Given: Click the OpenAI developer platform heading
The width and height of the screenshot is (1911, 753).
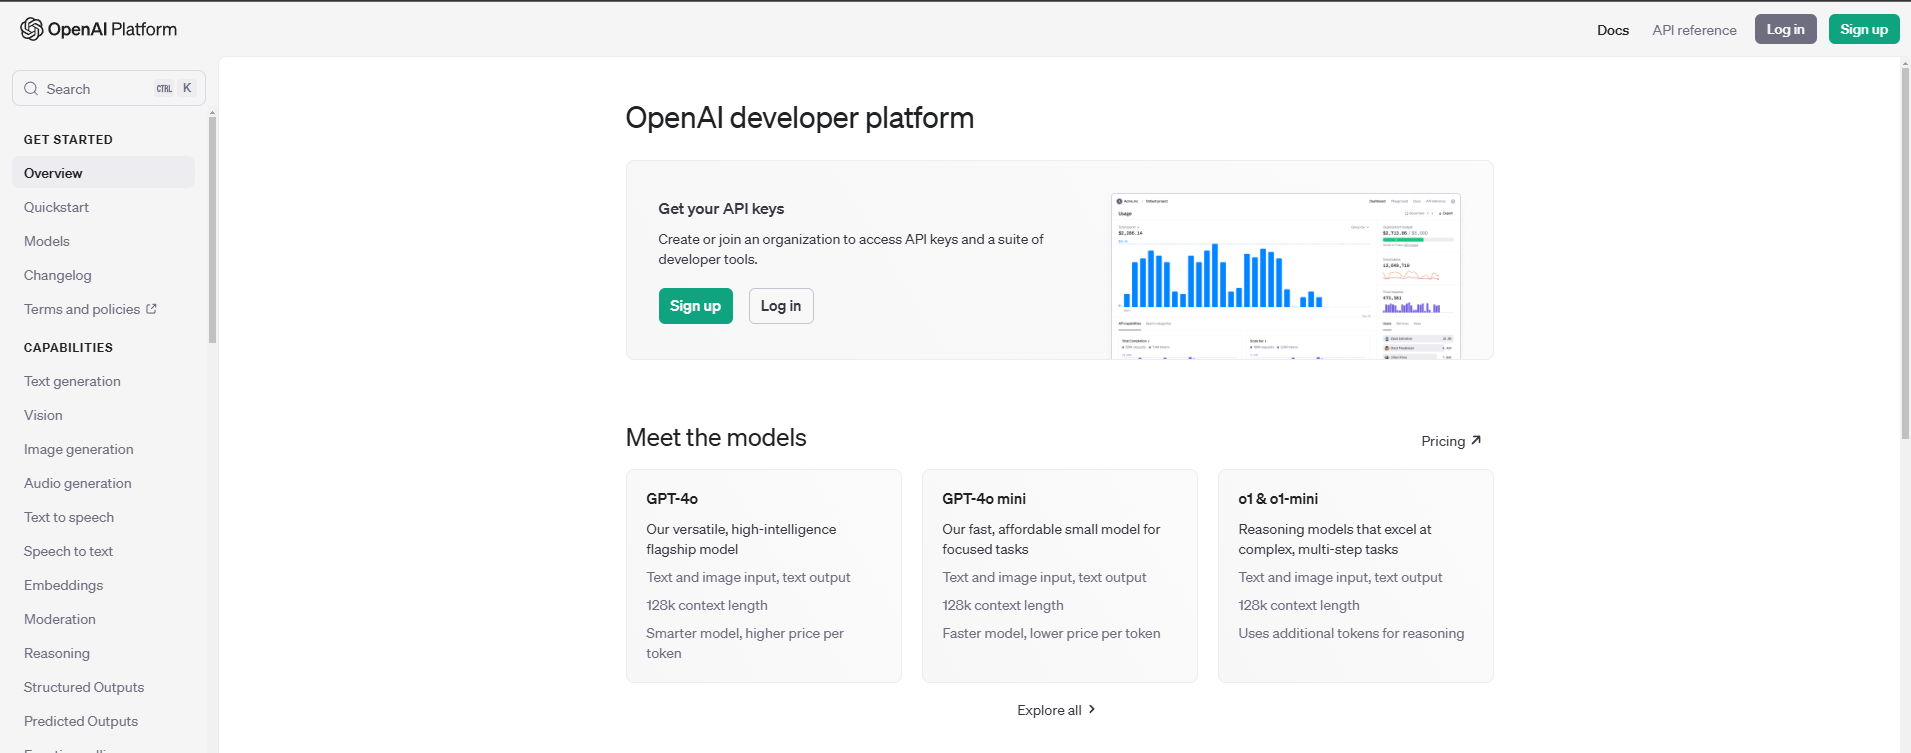Looking at the screenshot, I should pyautogui.click(x=800, y=118).
